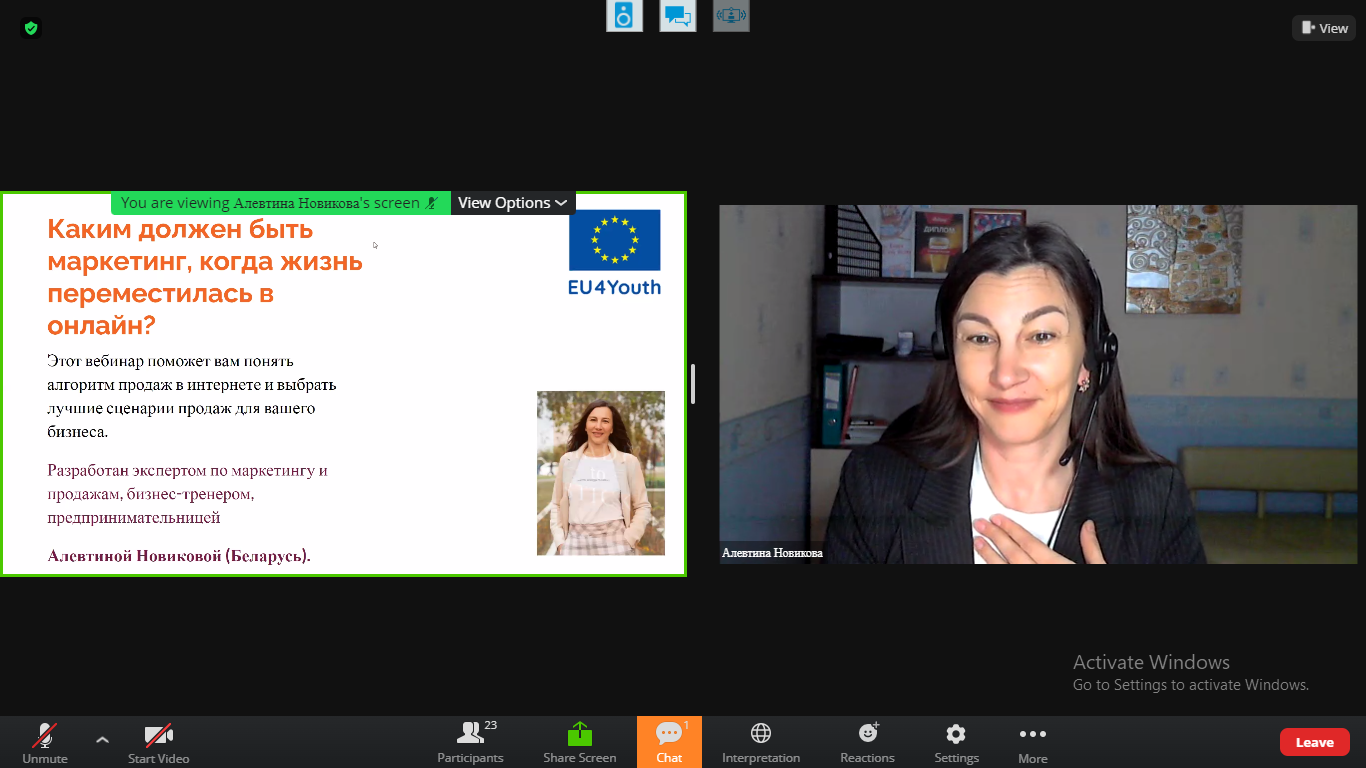
Task: Open Settings gear in the toolbar
Action: (x=956, y=742)
